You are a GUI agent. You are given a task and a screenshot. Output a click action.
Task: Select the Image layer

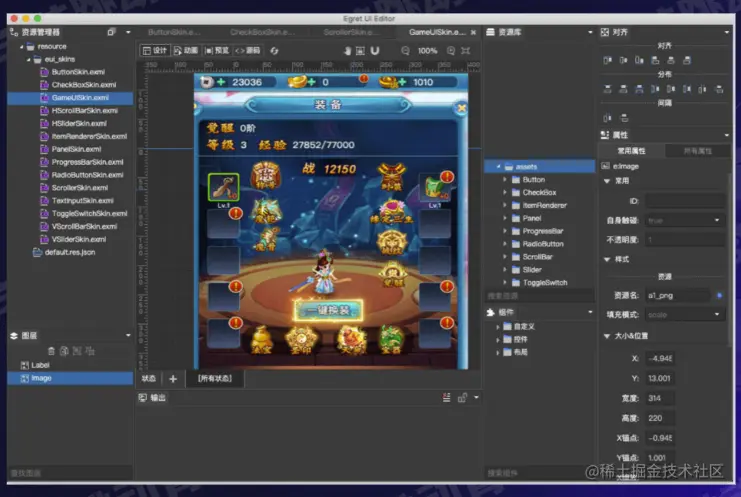click(x=70, y=378)
